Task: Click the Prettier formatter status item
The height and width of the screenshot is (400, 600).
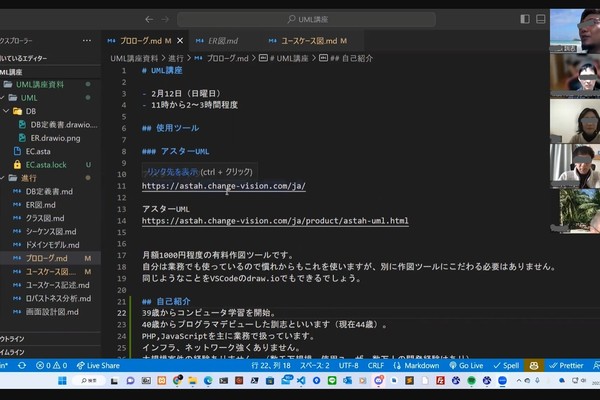Action: click(x=566, y=366)
